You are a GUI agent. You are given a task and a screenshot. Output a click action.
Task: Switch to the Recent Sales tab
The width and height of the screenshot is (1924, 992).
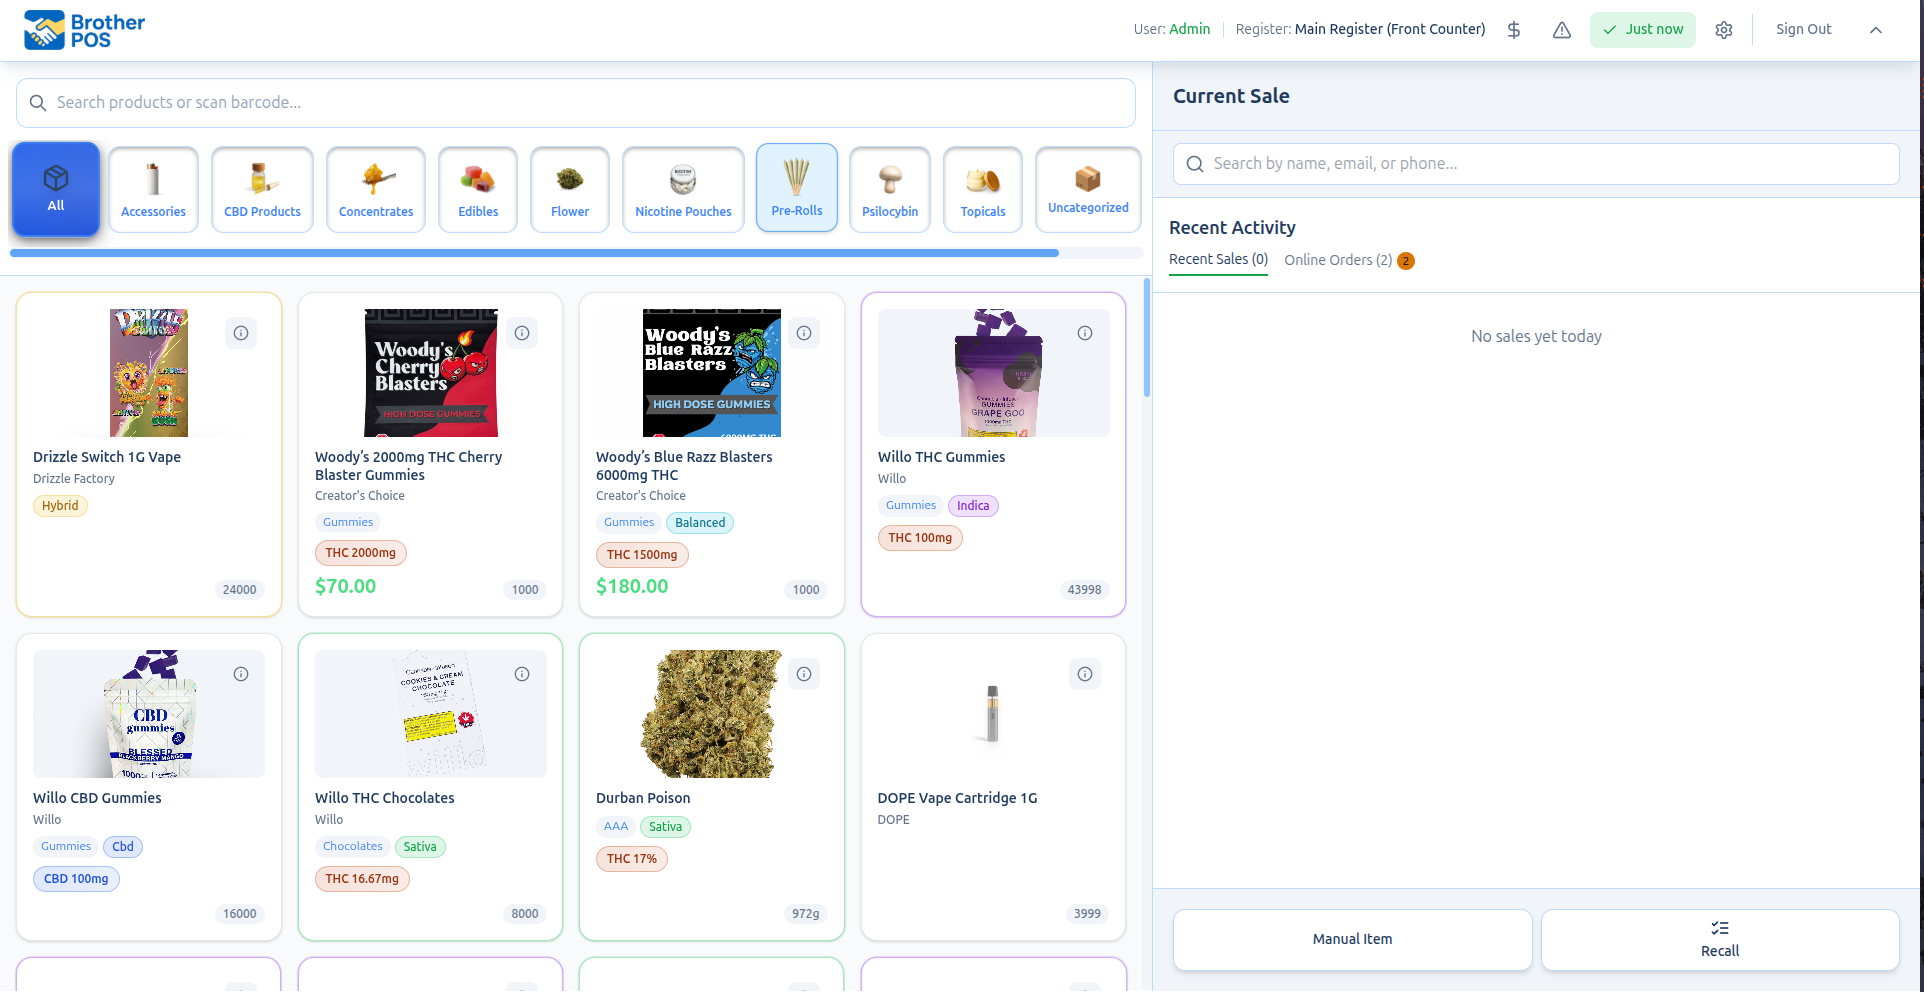tap(1217, 259)
